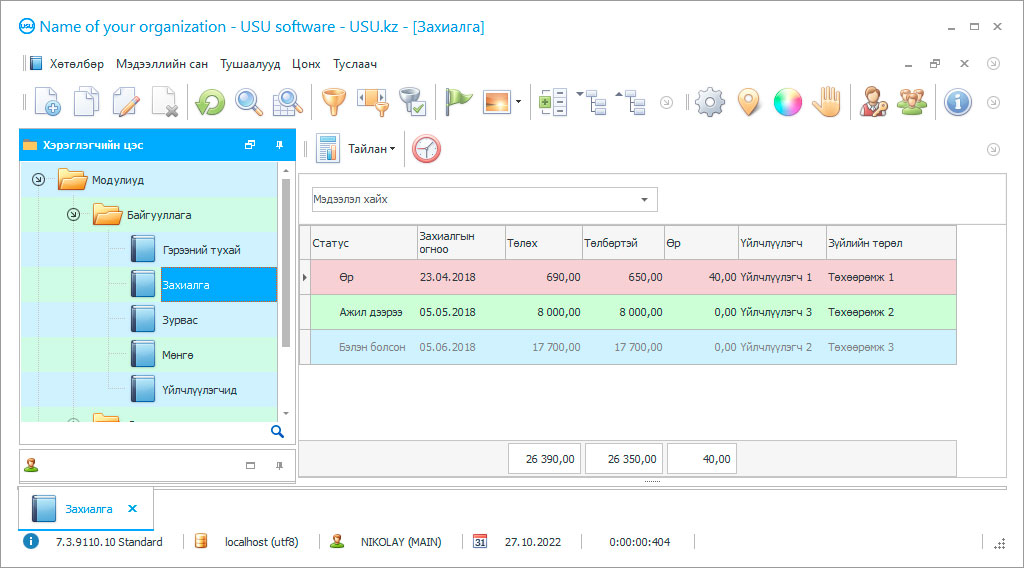
Task: Collapse the Байгууллага folder node
Action: pyautogui.click(x=73, y=215)
